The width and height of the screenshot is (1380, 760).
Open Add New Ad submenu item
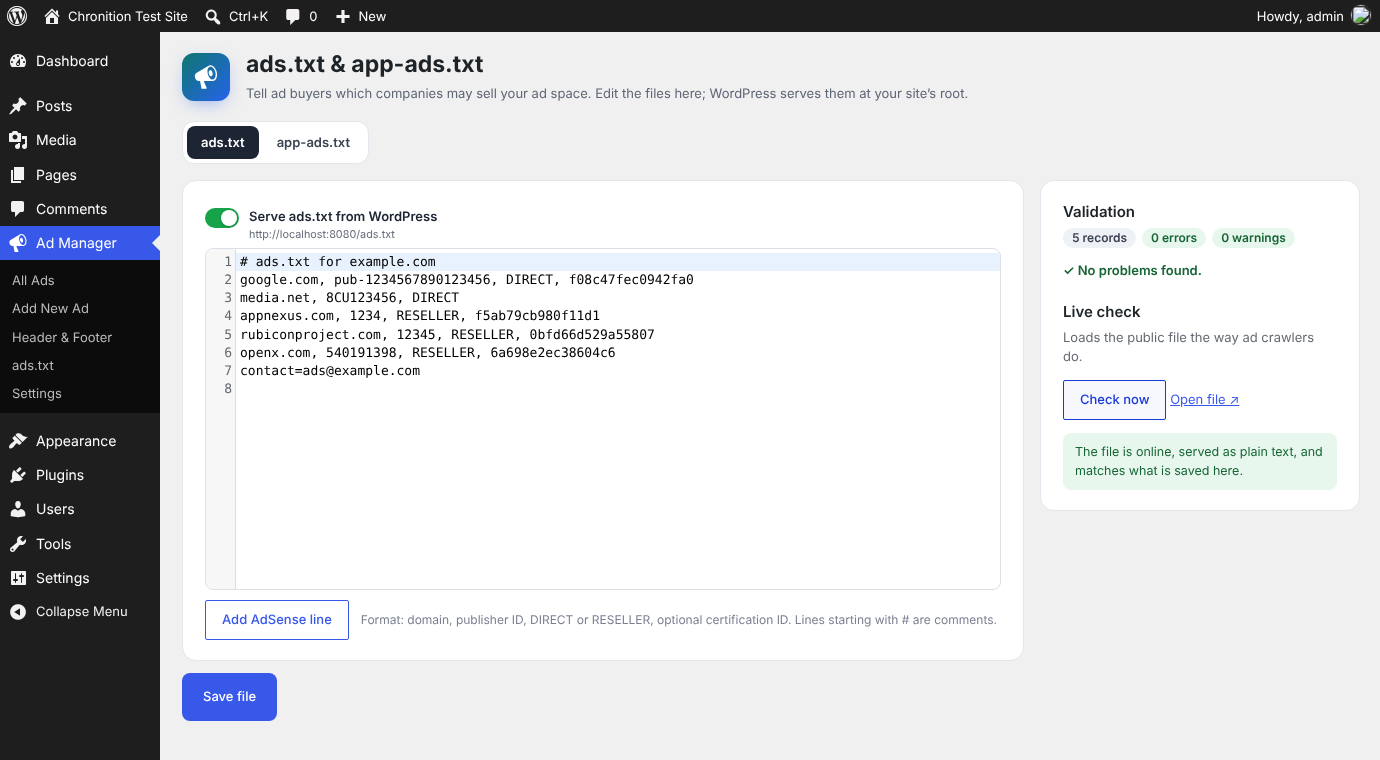click(50, 309)
